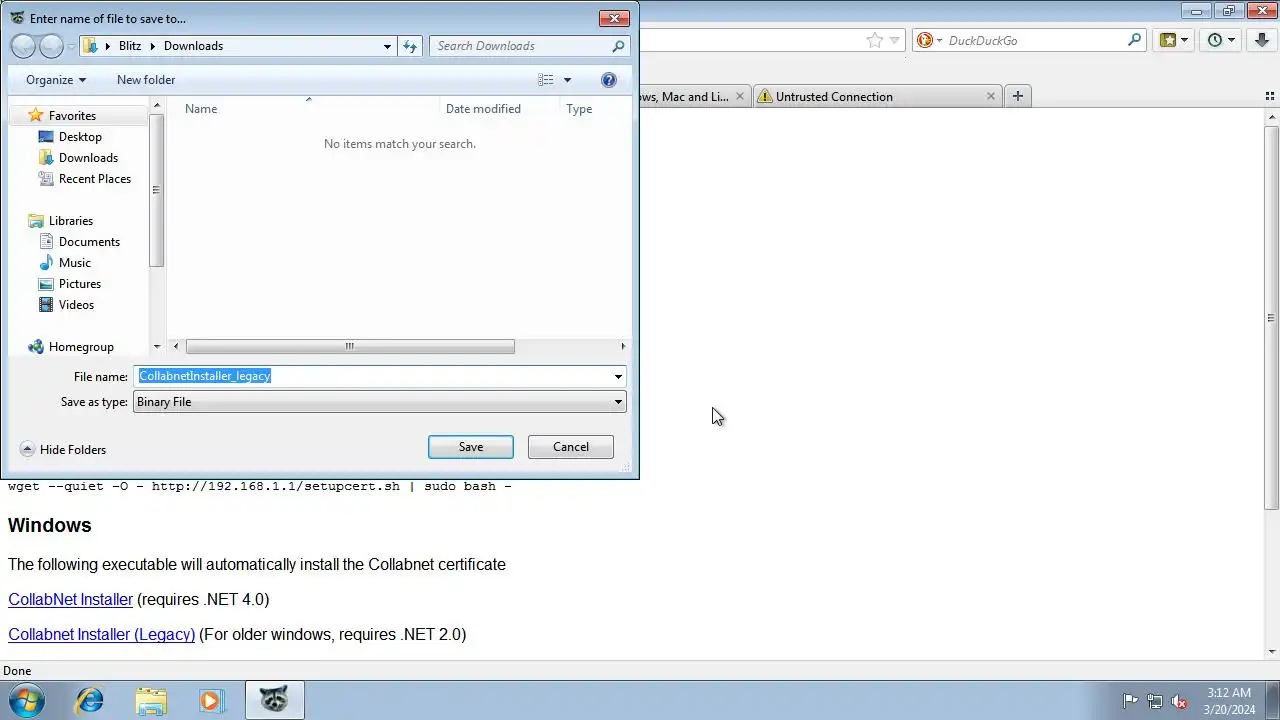Screen dimensions: 1280x720
Task: Click the Downloads breadcrumb in address path
Action: (x=193, y=46)
